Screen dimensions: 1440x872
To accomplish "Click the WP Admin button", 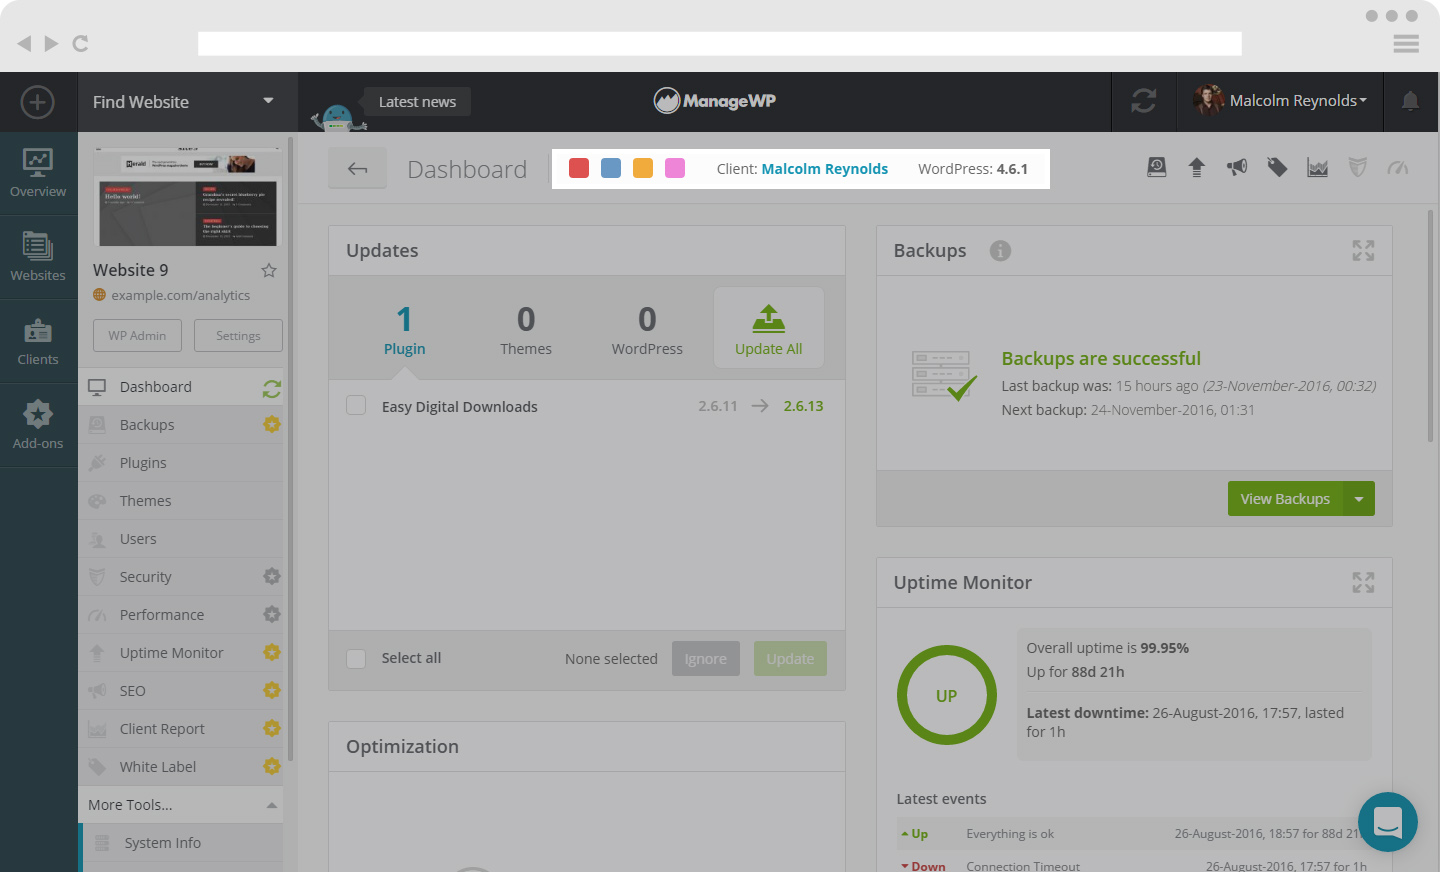I will pyautogui.click(x=138, y=336).
